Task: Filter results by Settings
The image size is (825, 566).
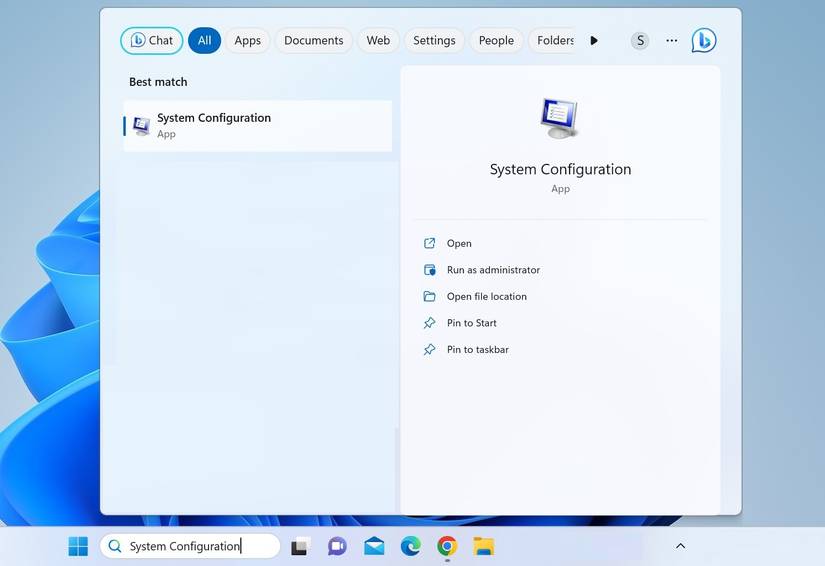Action: pyautogui.click(x=434, y=41)
